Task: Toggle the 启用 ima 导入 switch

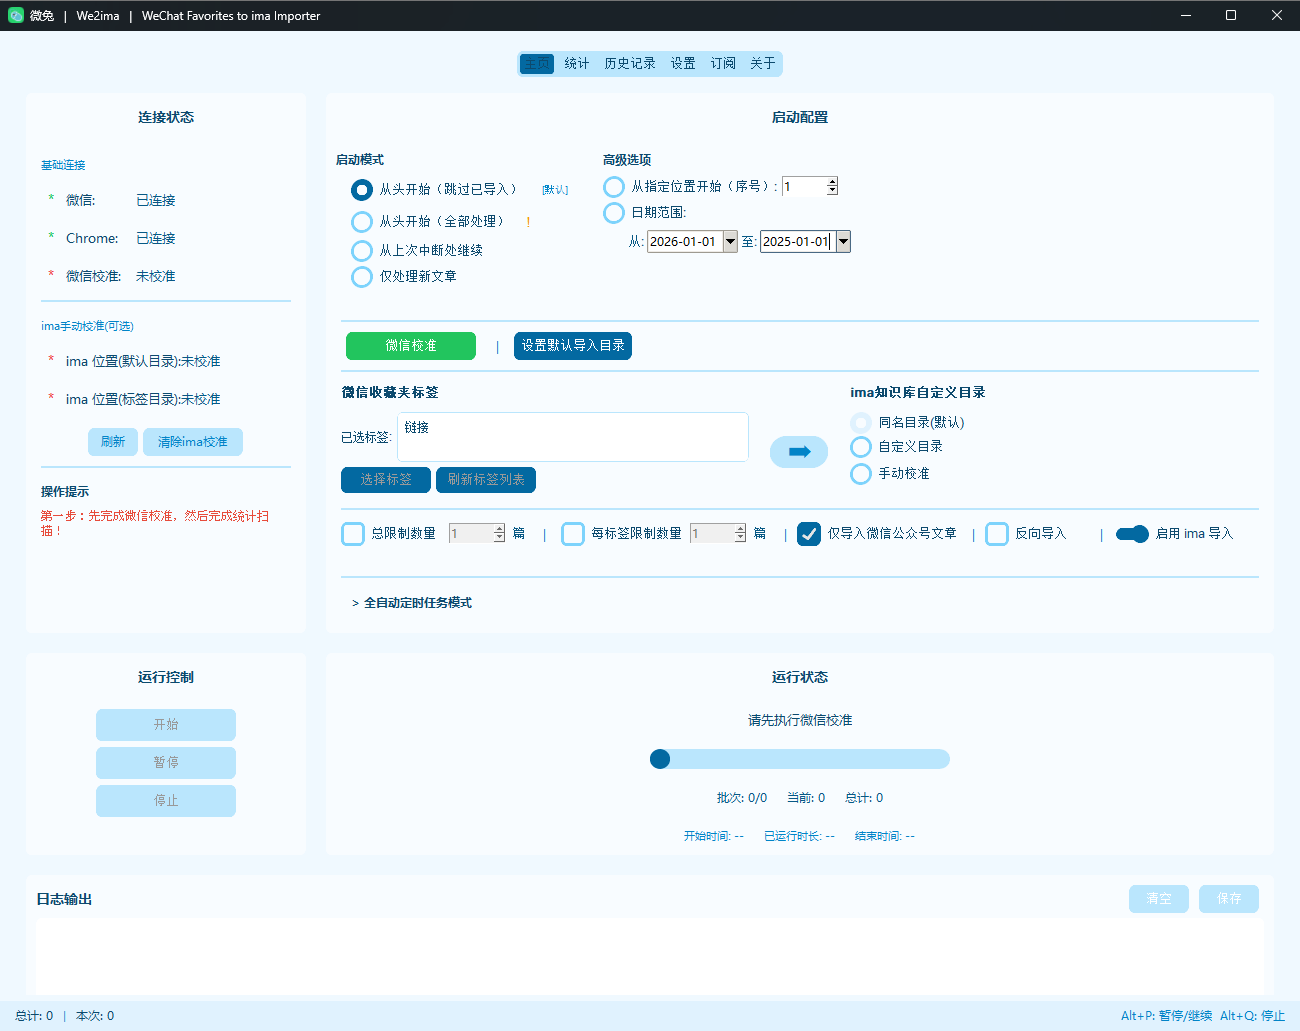Action: [x=1132, y=534]
